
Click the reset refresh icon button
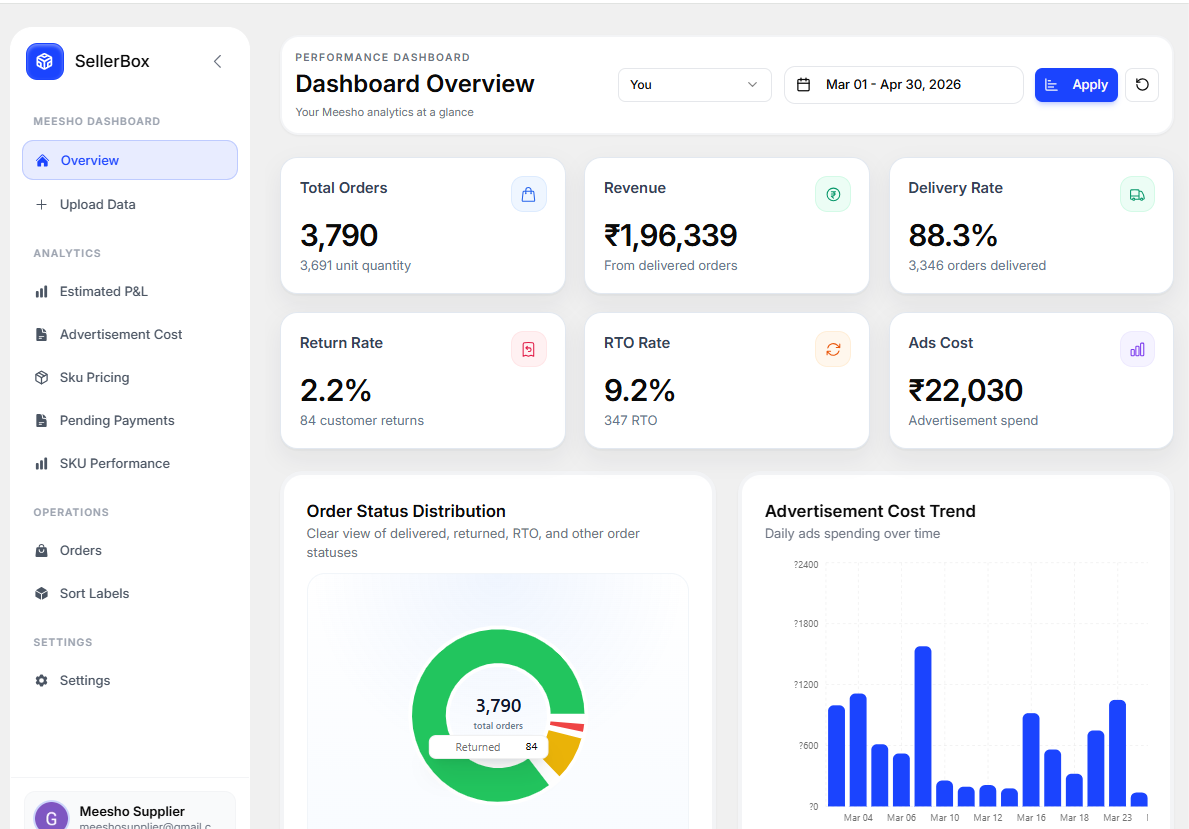tap(1142, 85)
